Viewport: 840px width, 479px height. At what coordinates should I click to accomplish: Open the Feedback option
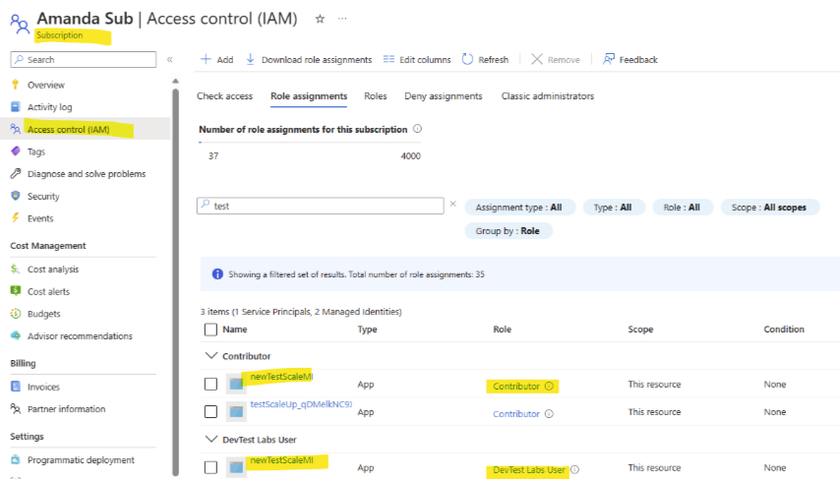coord(630,59)
